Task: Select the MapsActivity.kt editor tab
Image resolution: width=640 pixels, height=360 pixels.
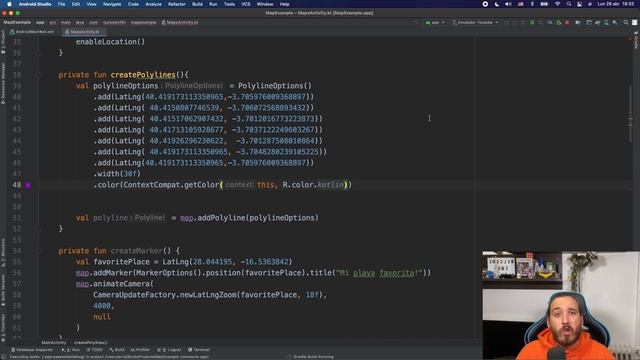Action: coord(84,31)
